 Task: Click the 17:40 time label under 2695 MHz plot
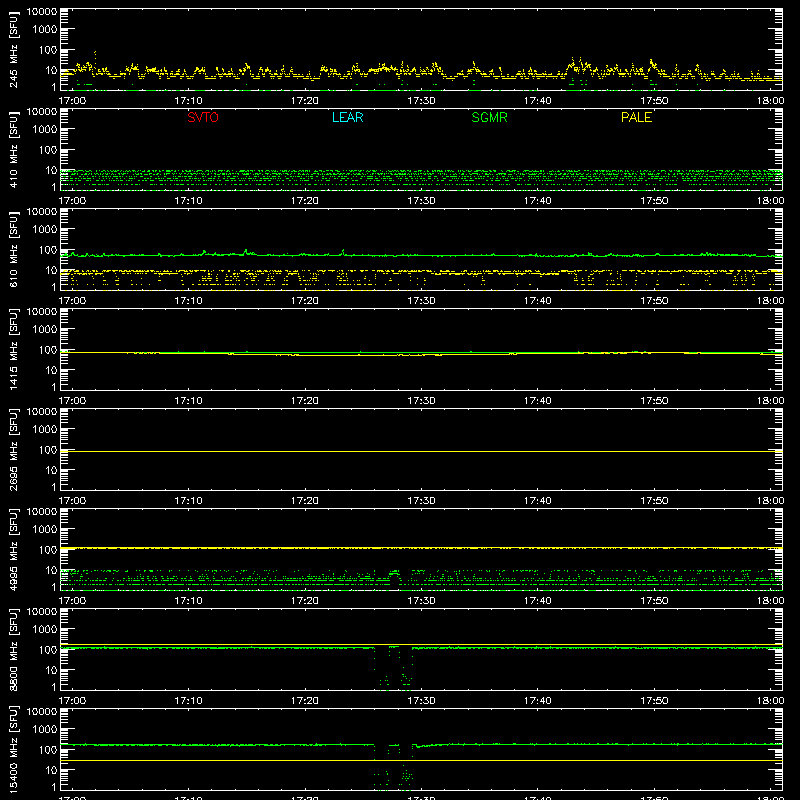[x=538, y=501]
